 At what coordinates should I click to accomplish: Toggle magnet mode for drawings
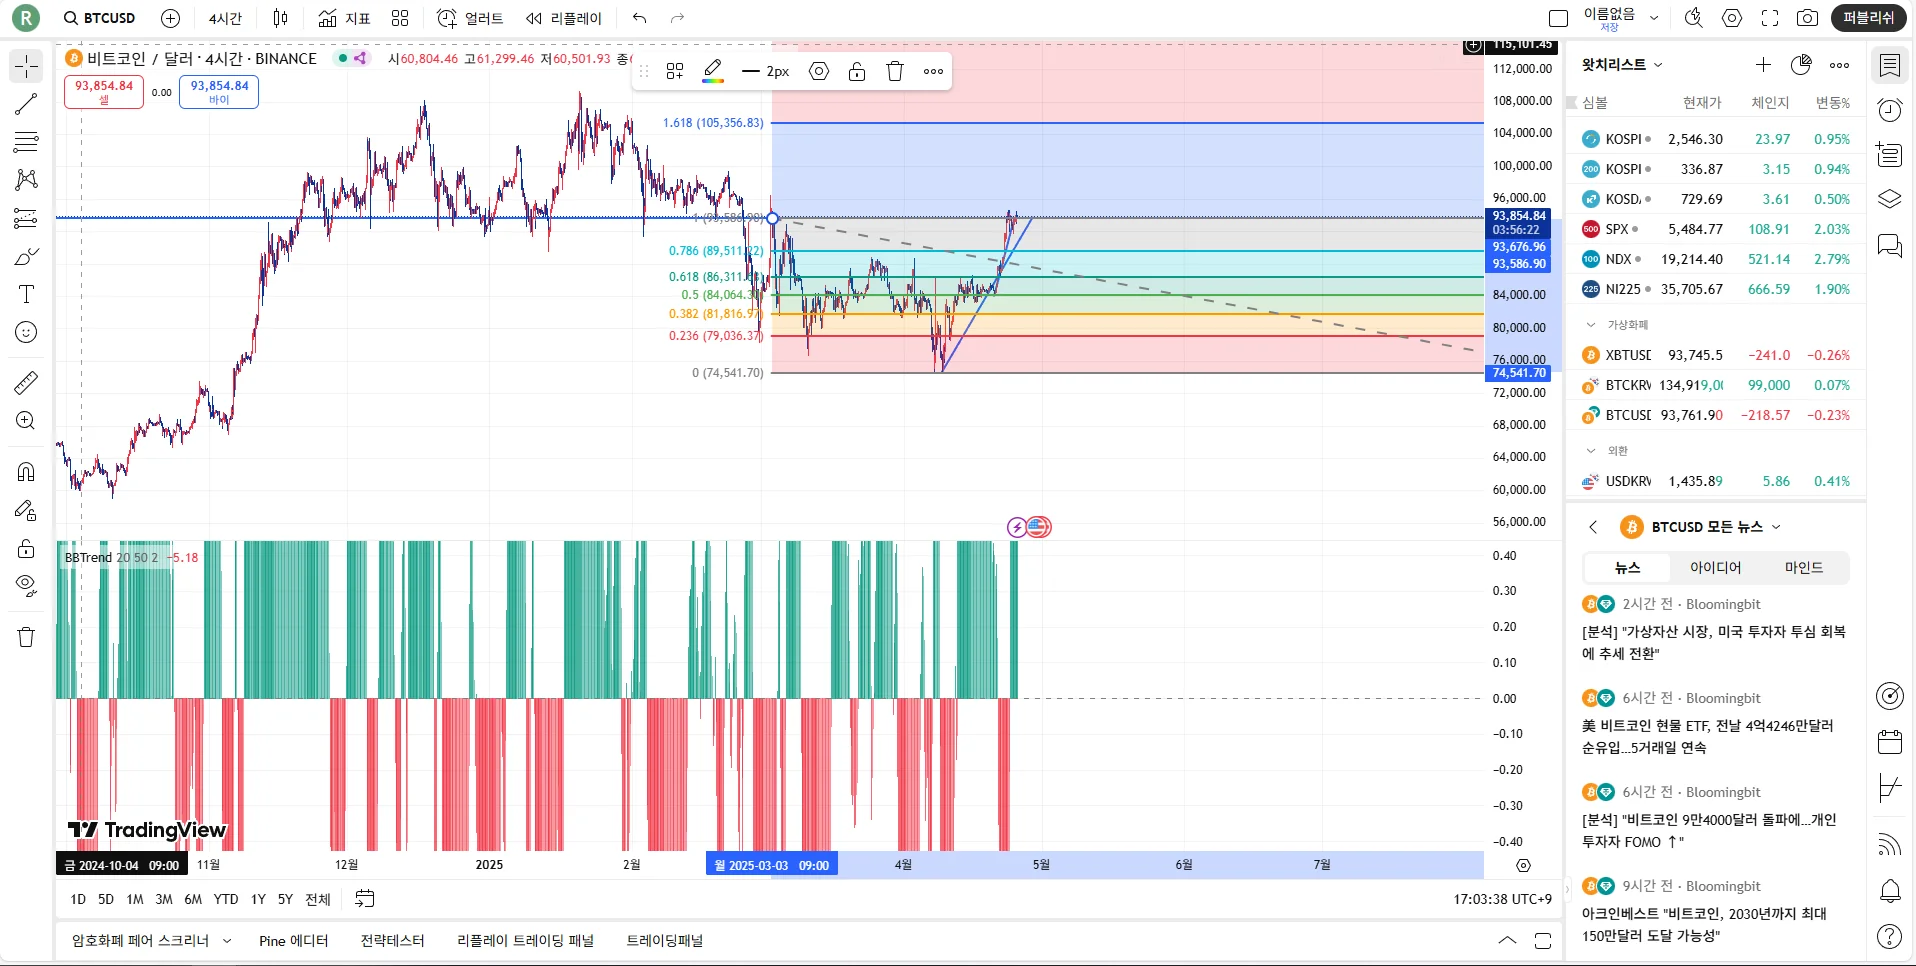click(26, 472)
